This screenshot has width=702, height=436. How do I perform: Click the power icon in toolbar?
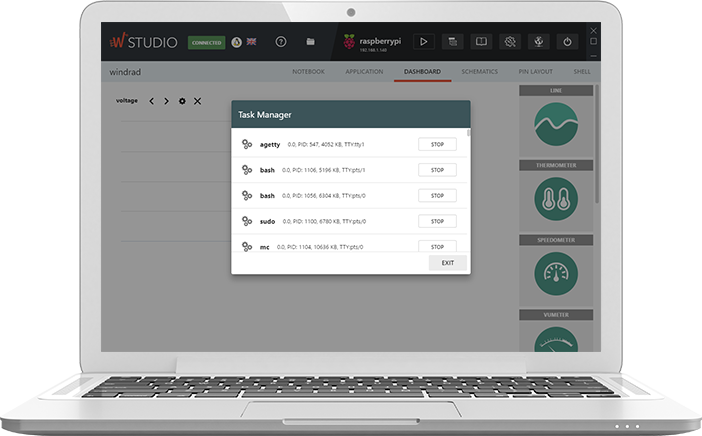567,42
